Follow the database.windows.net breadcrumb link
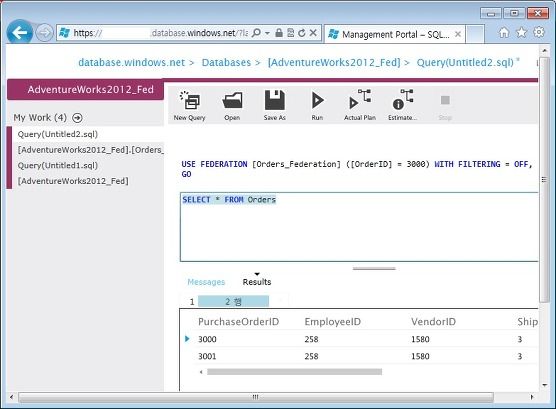This screenshot has height=409, width=556. (132, 62)
